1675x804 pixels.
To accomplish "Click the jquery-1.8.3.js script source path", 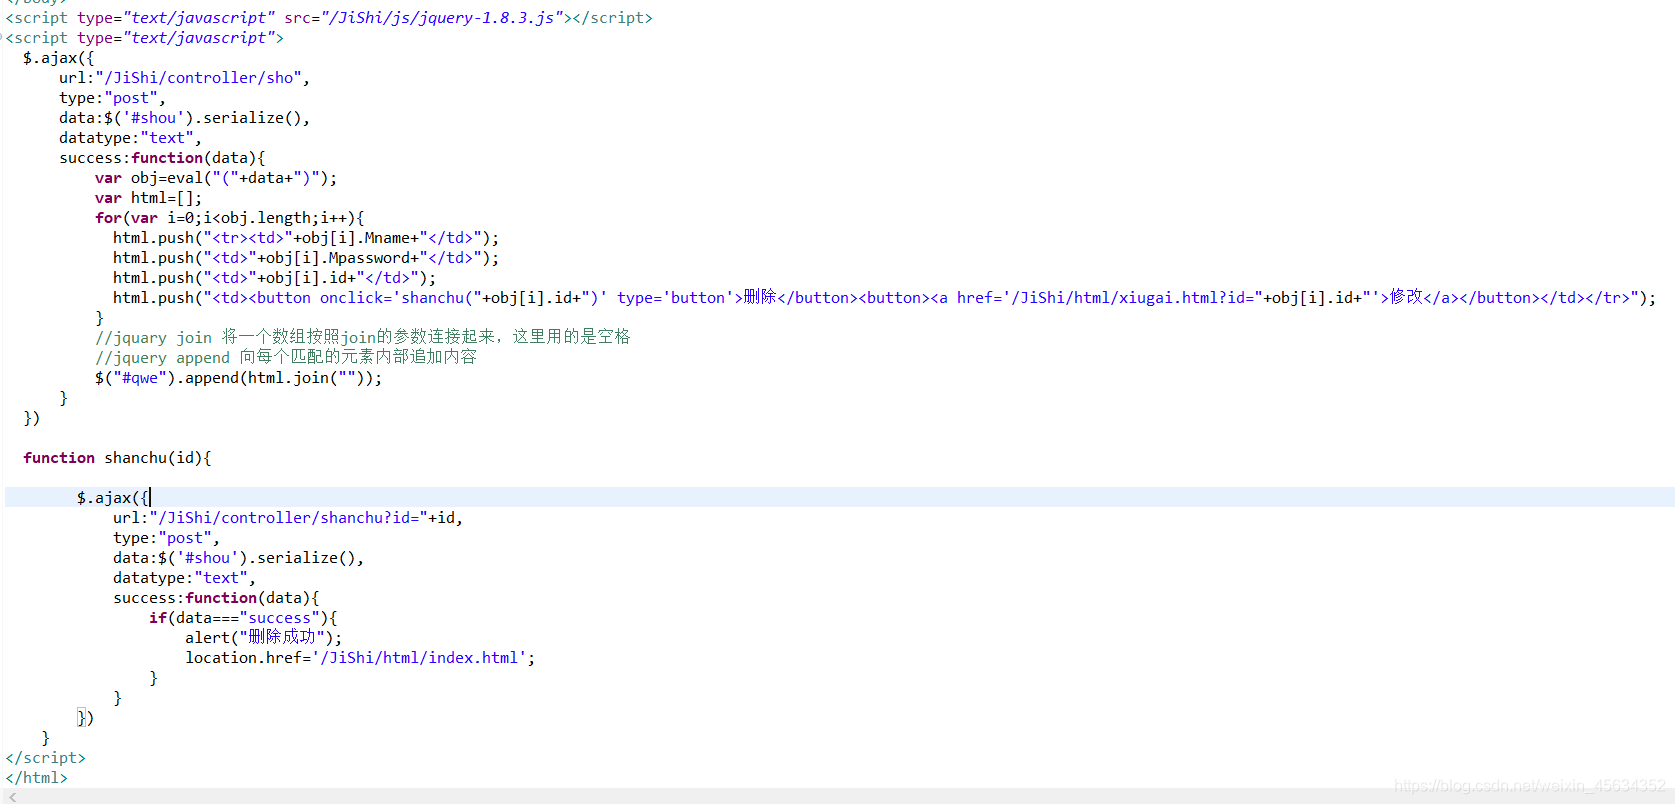I will click(x=442, y=18).
